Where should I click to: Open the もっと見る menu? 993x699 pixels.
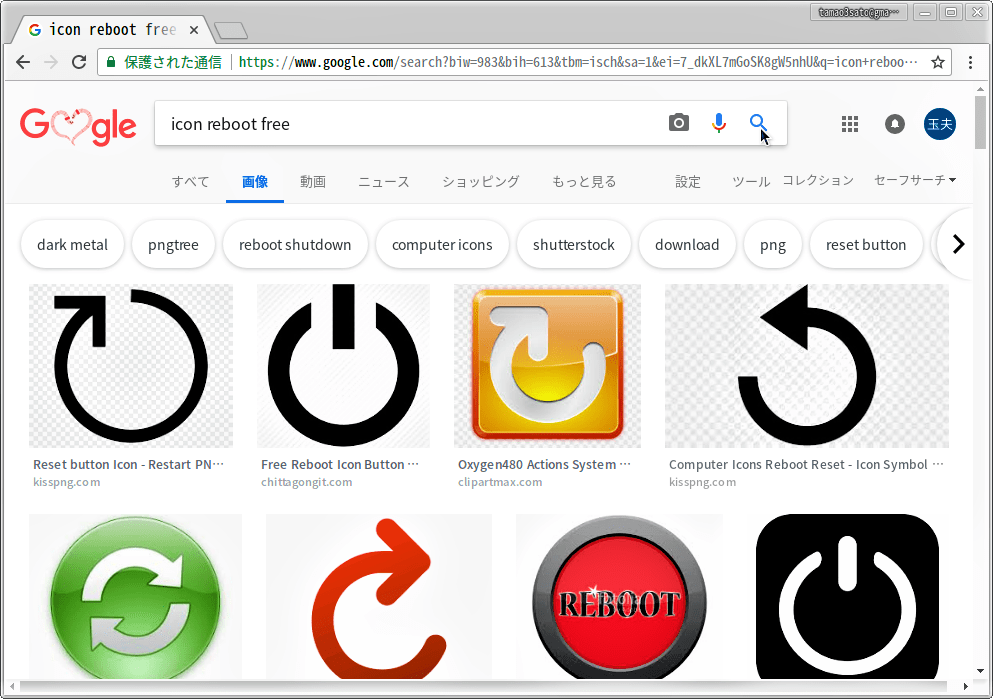coord(584,182)
